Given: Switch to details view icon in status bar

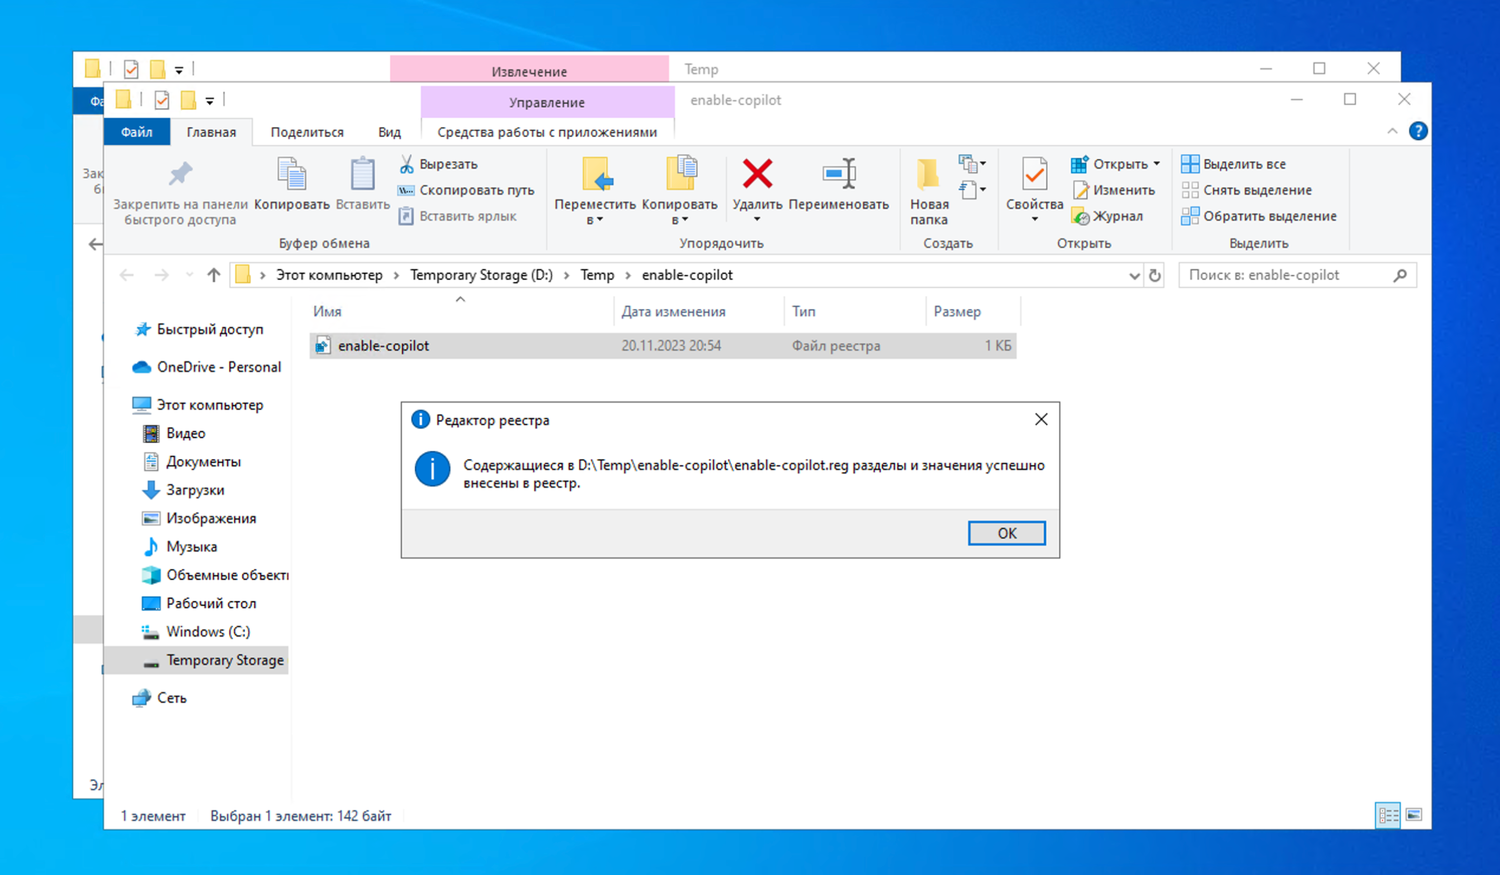Looking at the screenshot, I should 1388,815.
